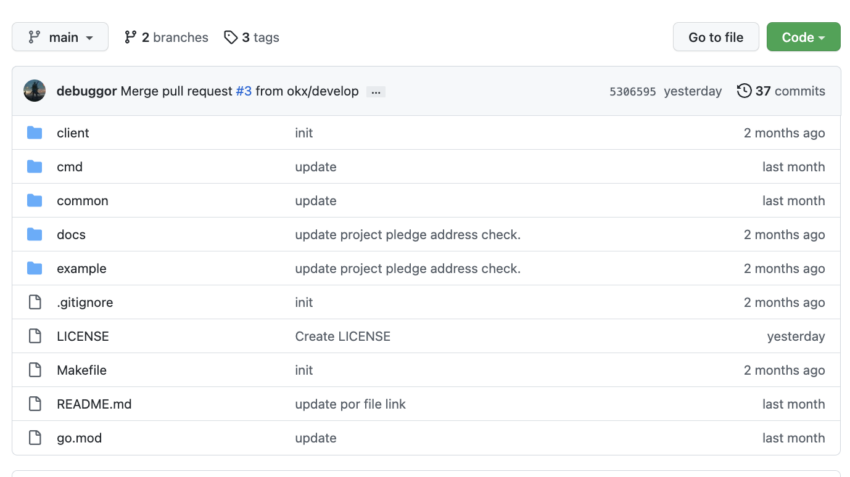Open the 'Create LICENSE' commit message

pyautogui.click(x=342, y=337)
